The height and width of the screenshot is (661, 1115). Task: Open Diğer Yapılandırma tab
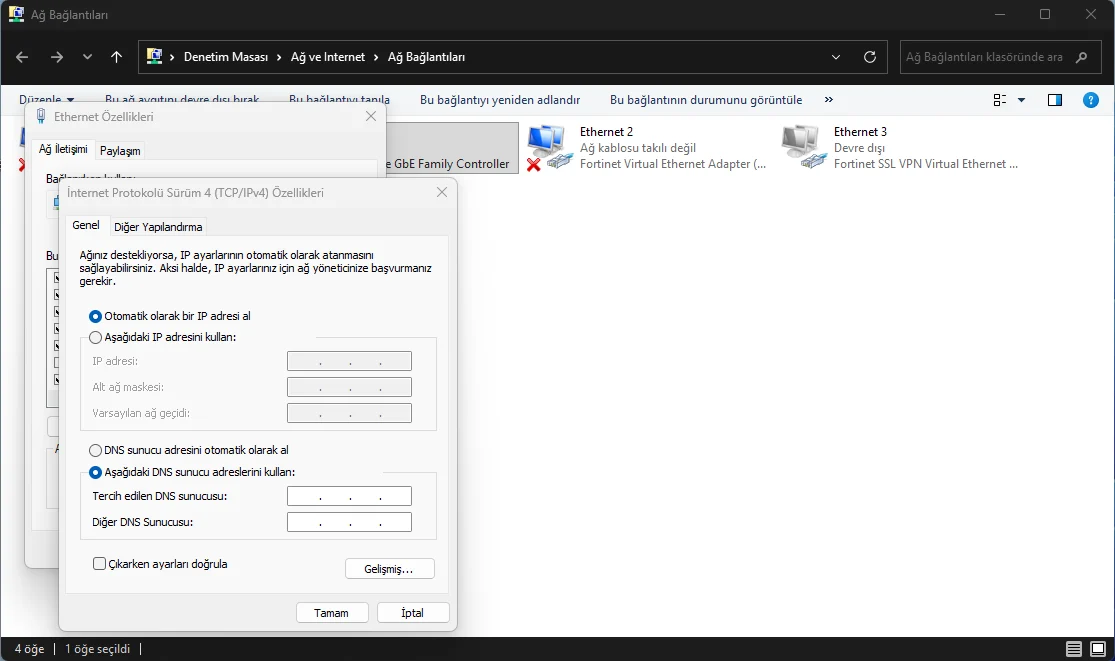[158, 227]
